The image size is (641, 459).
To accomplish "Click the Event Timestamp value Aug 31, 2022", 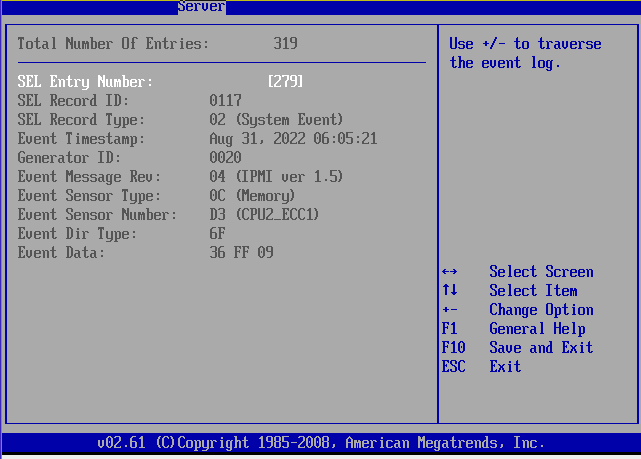I will (293, 139).
